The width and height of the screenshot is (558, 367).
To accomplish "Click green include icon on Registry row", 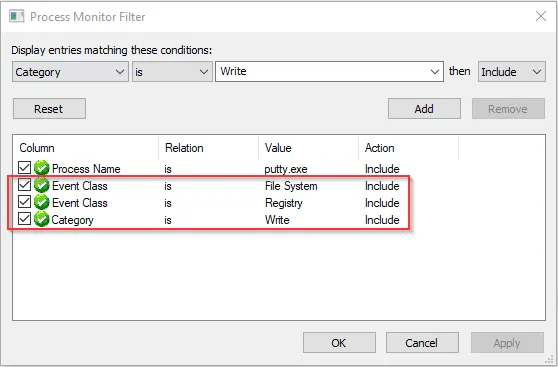I will [41, 202].
